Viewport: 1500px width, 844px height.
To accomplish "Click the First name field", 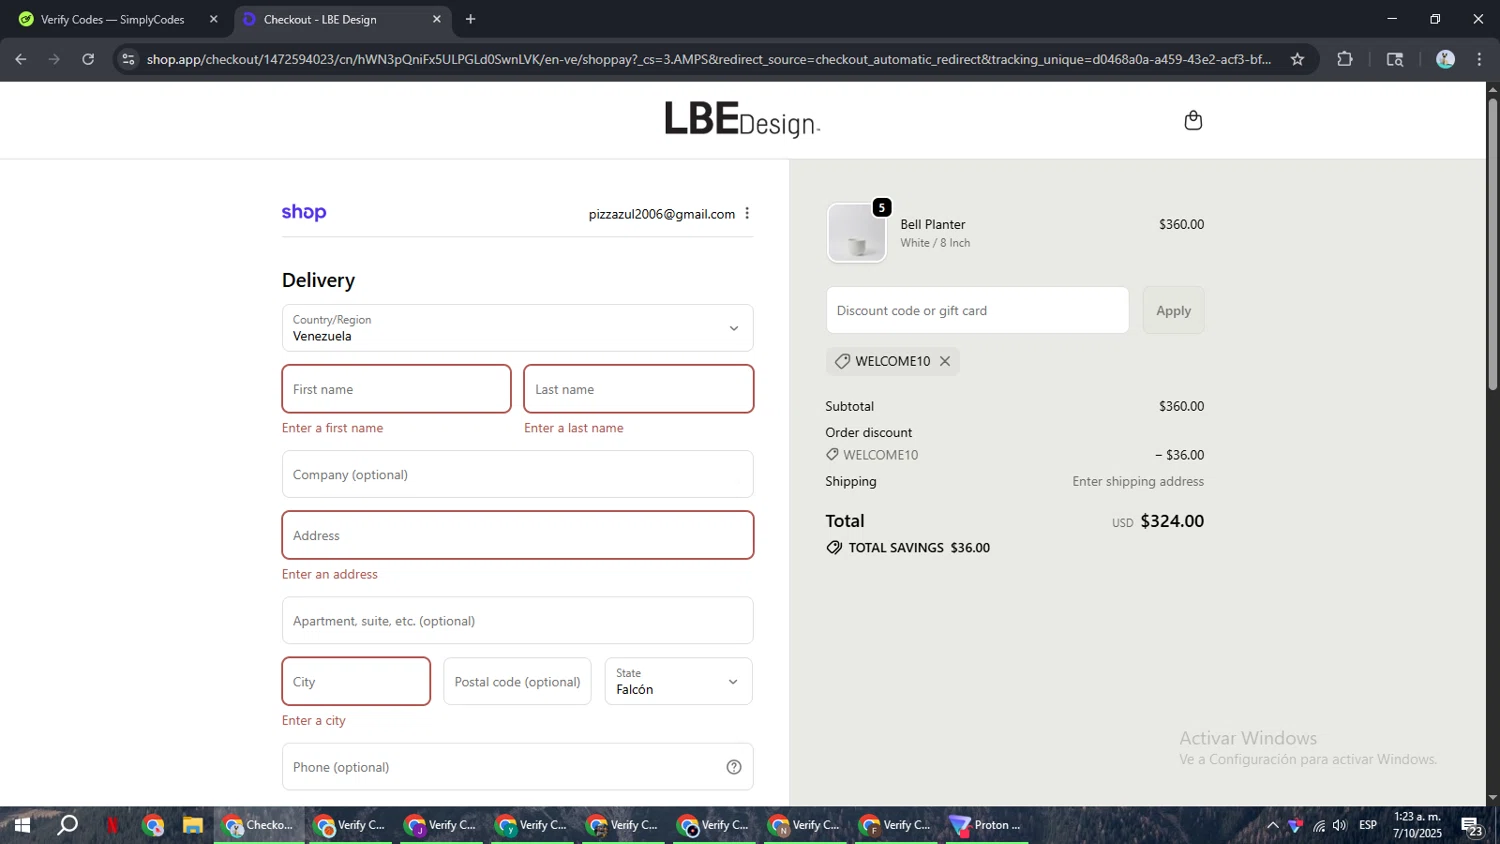I will click(396, 389).
